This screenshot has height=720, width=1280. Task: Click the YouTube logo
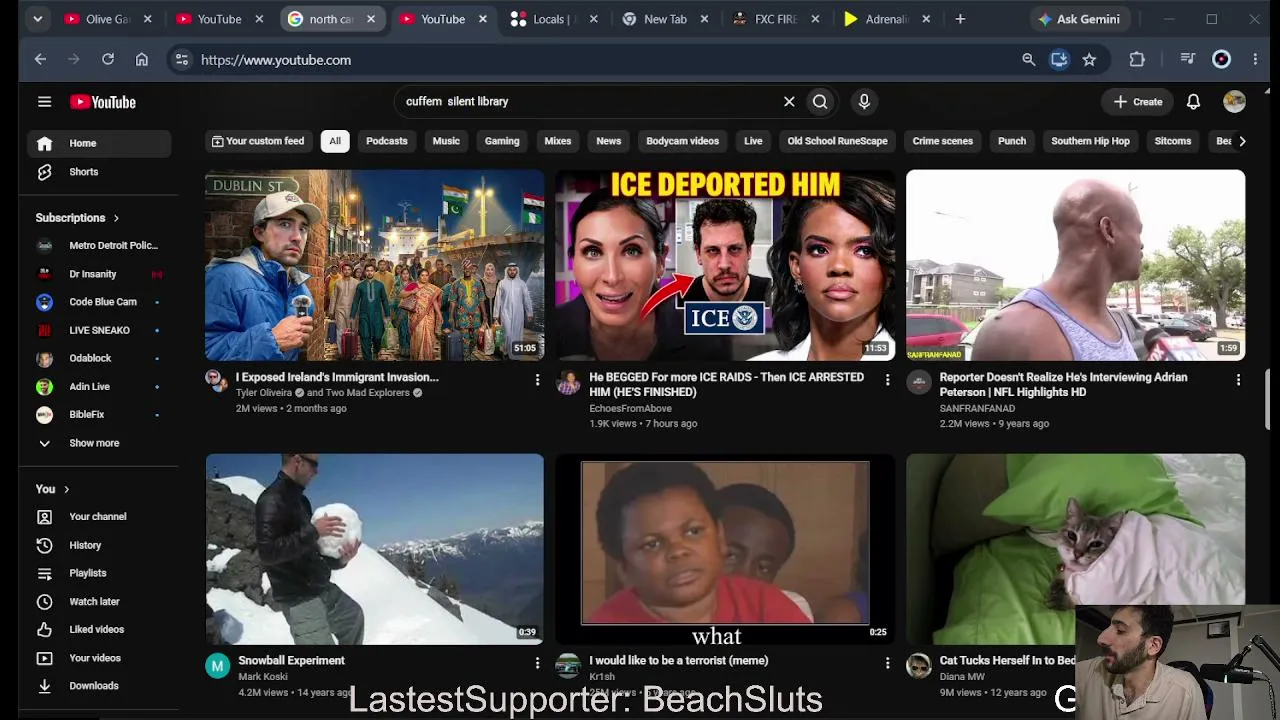point(102,102)
